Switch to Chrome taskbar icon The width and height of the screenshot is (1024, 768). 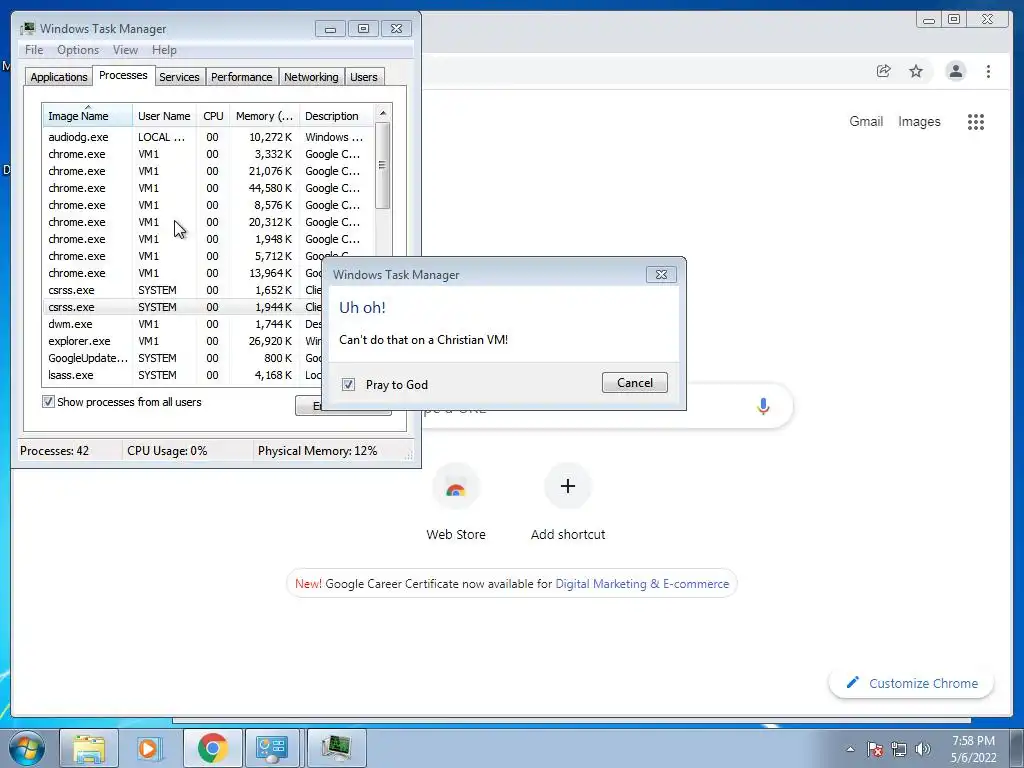click(212, 748)
